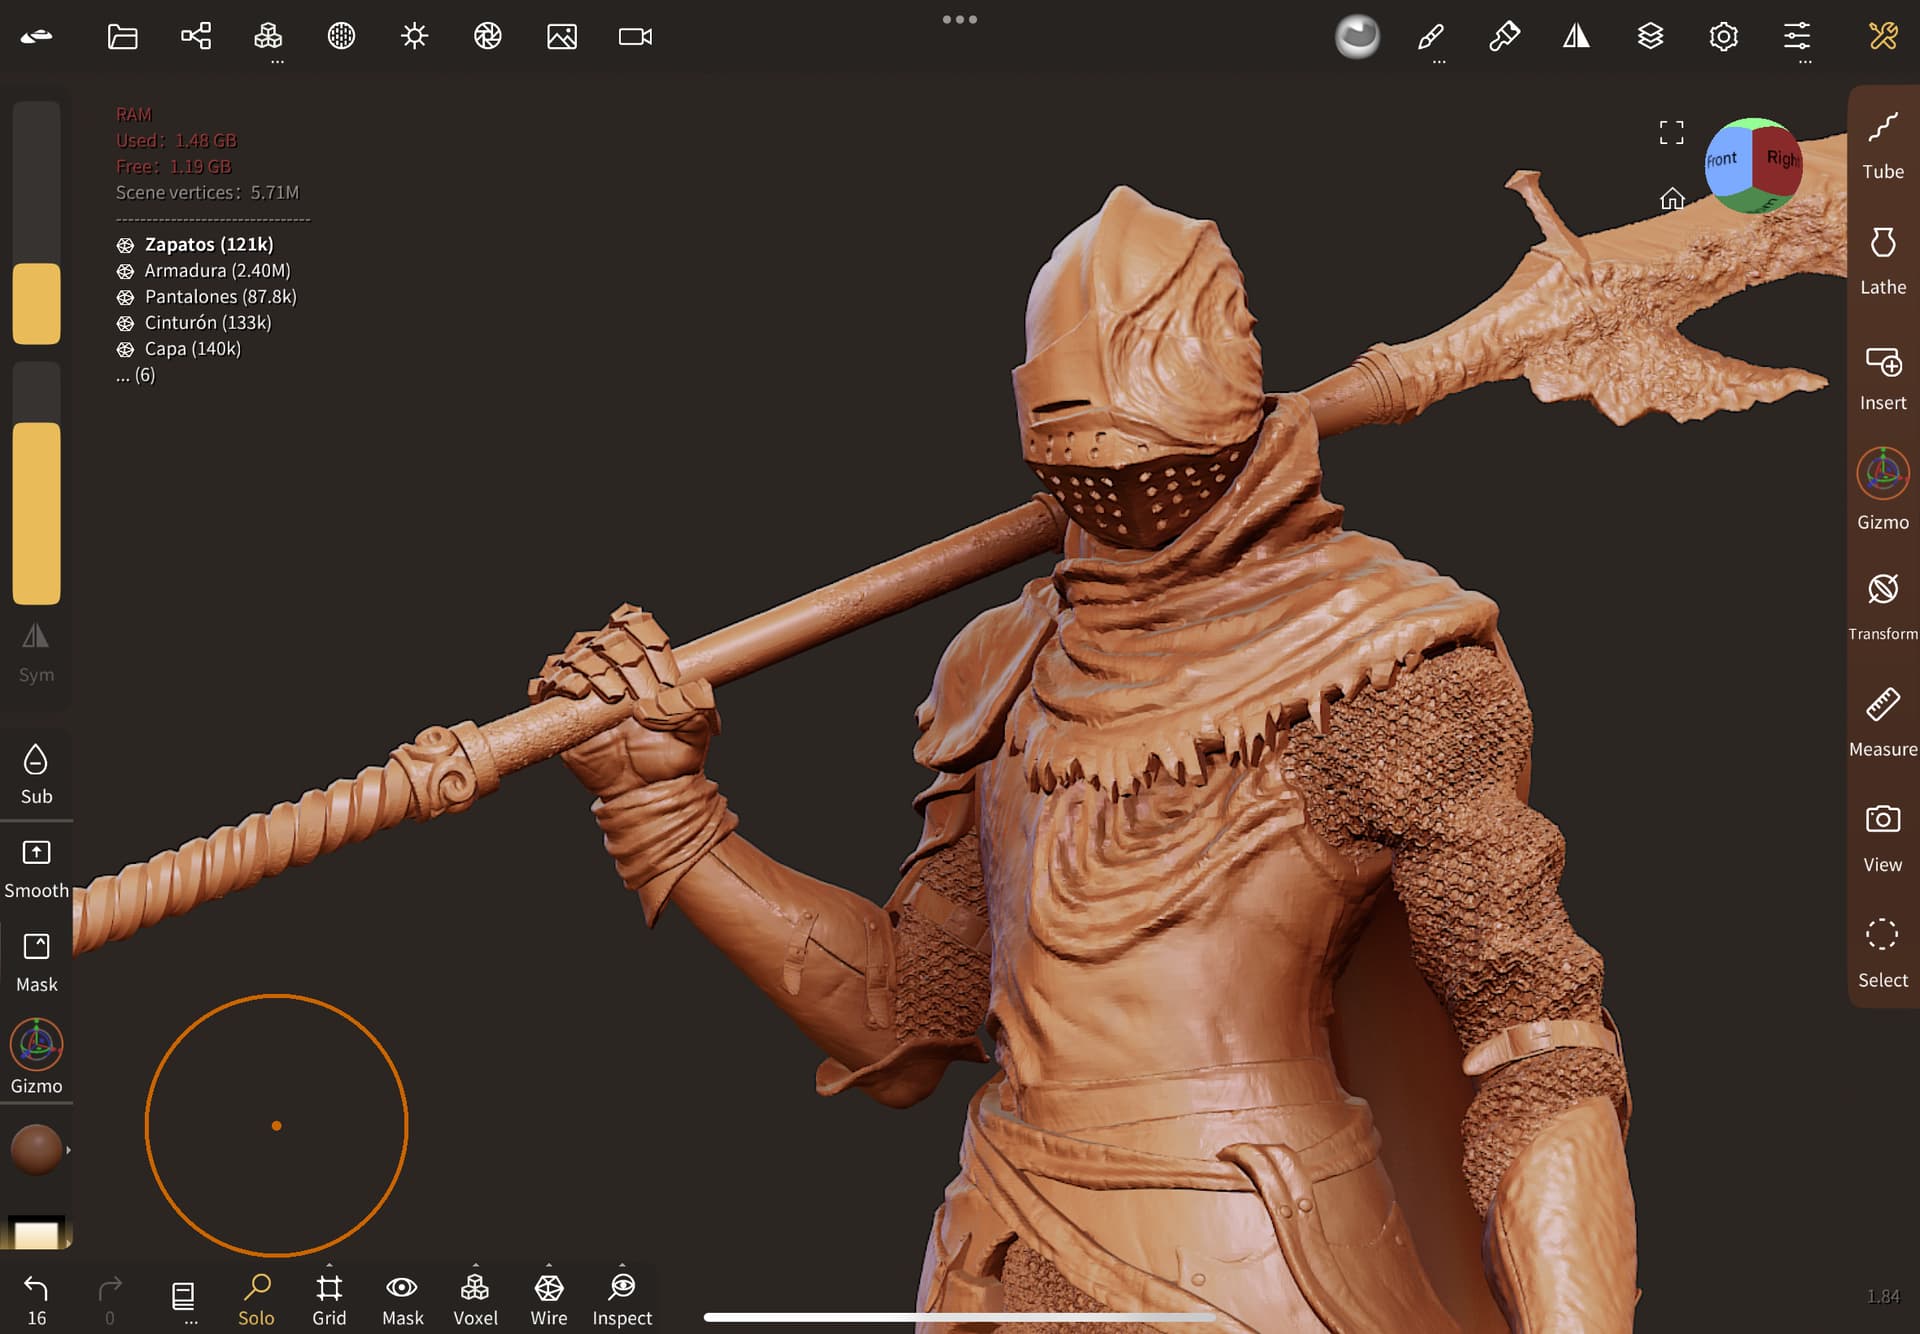Select Armadura (2.40M) in the object list
The image size is (1920, 1334).
click(x=216, y=271)
